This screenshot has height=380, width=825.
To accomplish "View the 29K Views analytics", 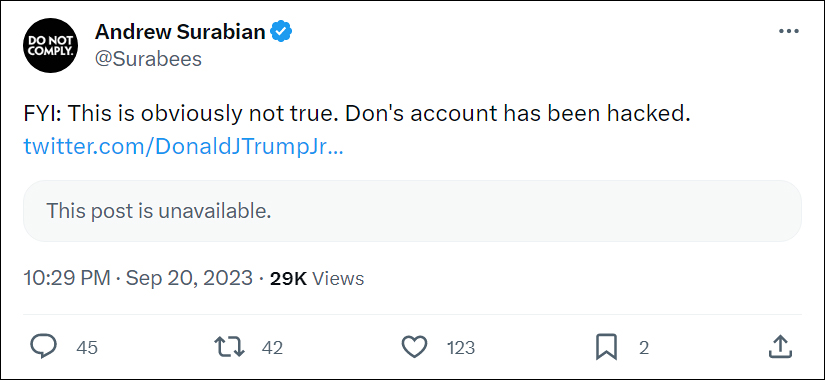I will click(317, 278).
